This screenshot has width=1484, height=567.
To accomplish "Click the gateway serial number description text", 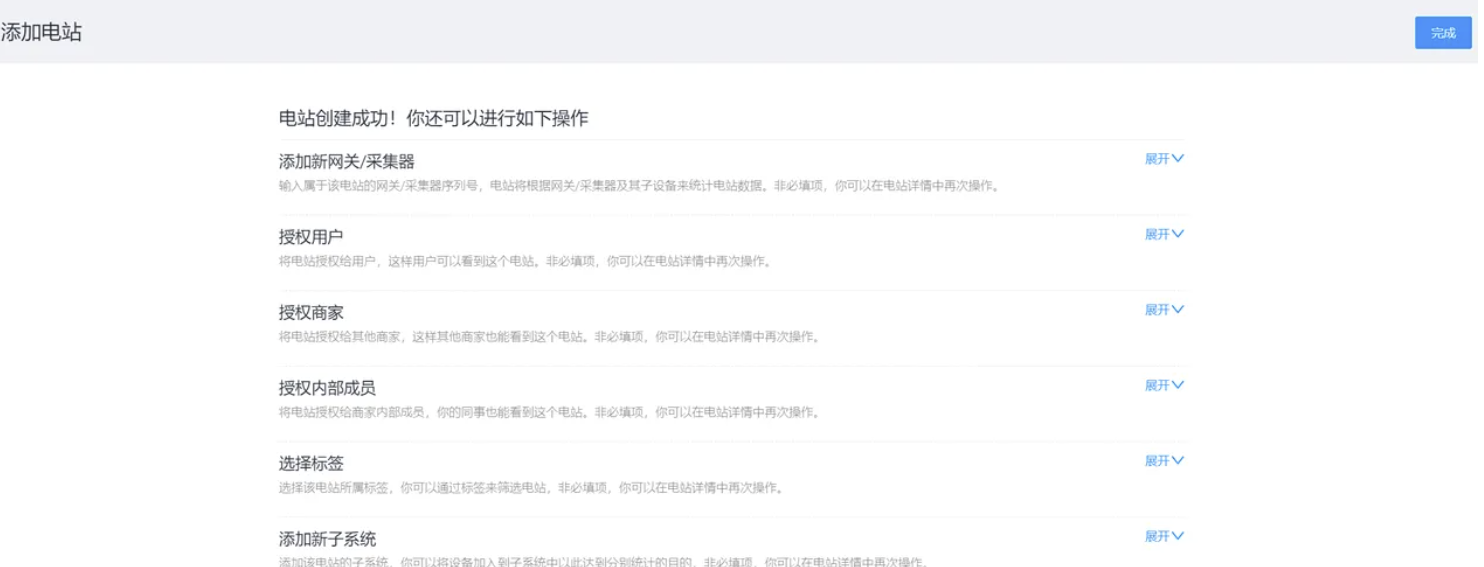I will [639, 186].
